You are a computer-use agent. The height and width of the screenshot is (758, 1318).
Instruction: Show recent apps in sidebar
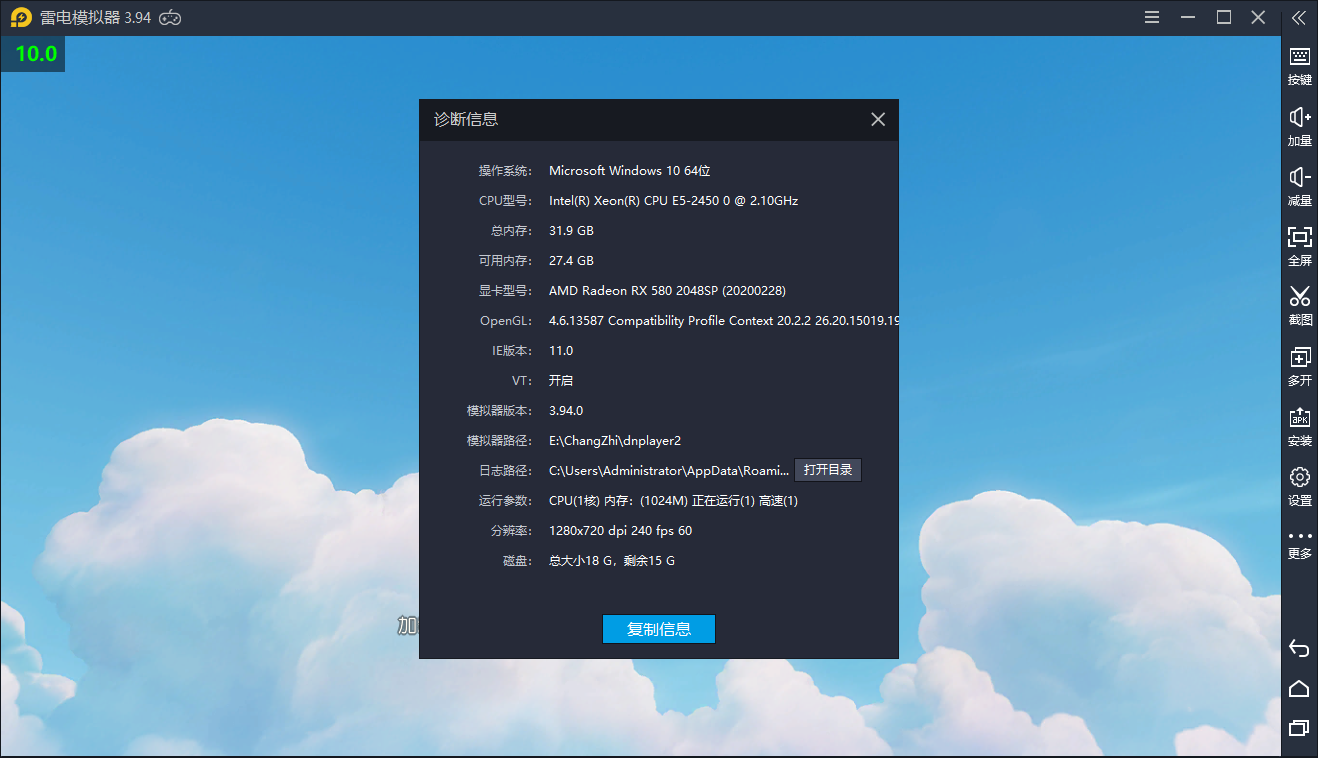[x=1299, y=728]
